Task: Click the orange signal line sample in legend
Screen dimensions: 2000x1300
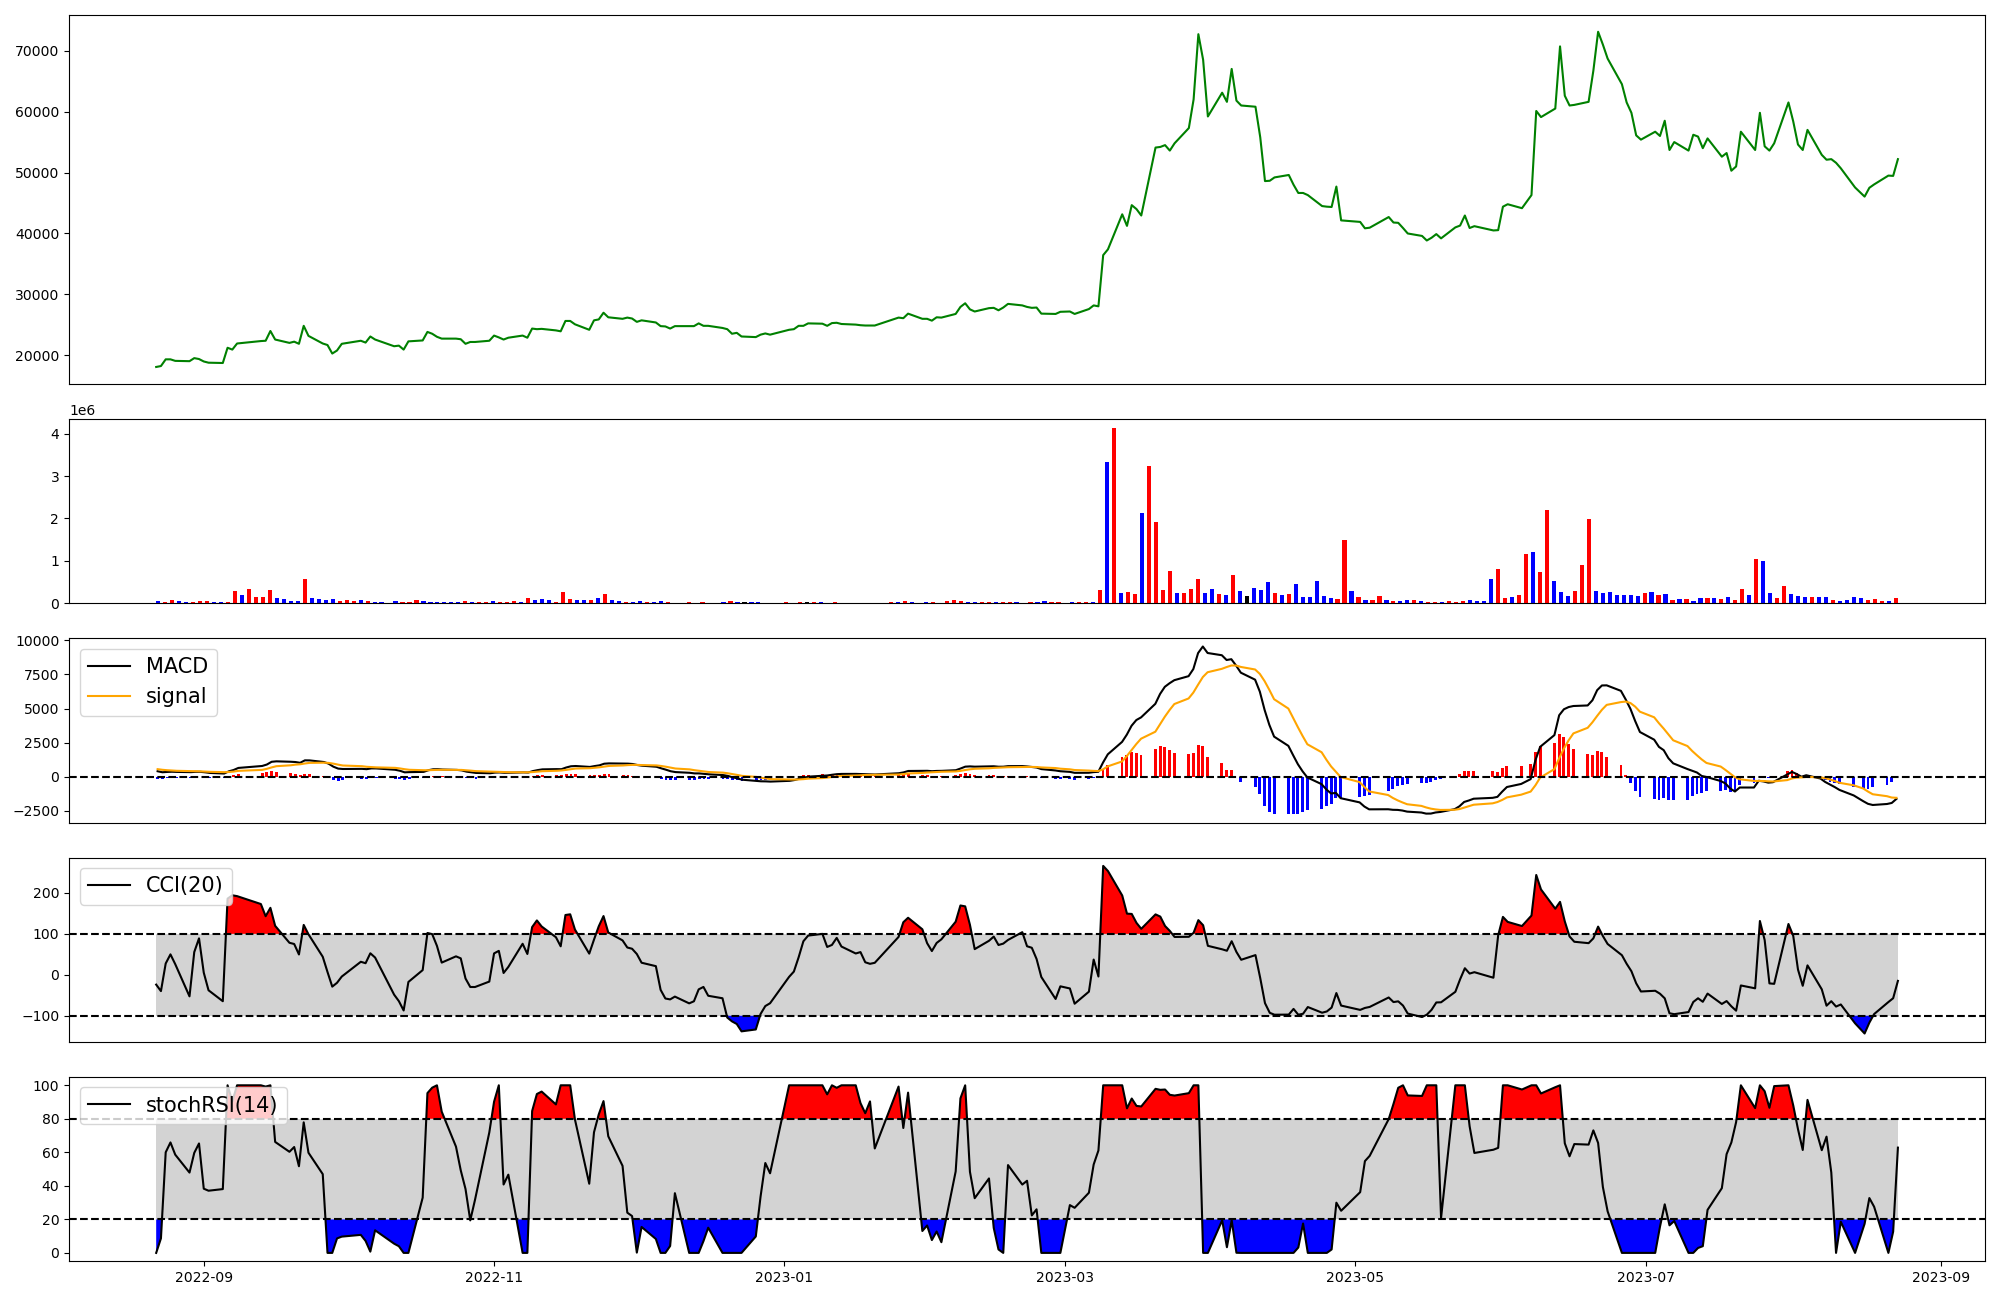Action: [109, 696]
